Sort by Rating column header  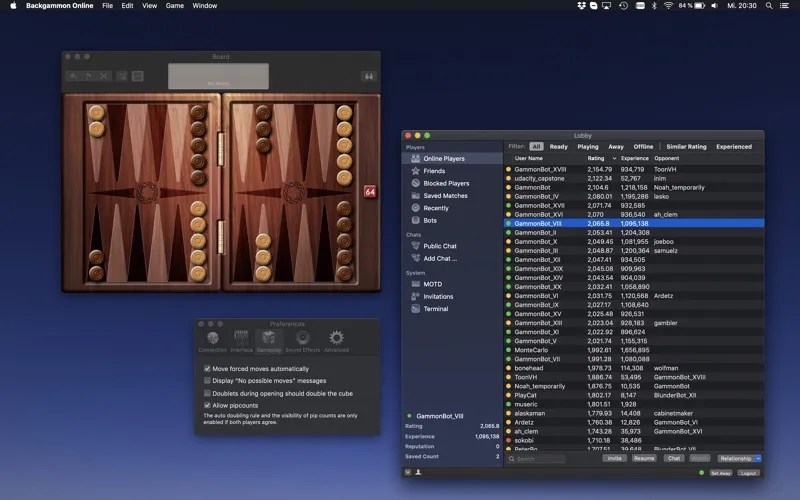pyautogui.click(x=602, y=159)
